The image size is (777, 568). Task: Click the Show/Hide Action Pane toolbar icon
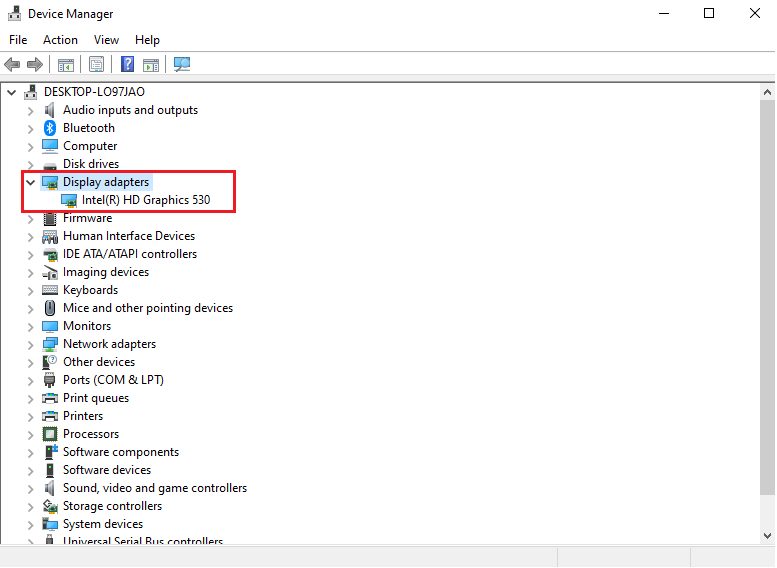pos(151,64)
